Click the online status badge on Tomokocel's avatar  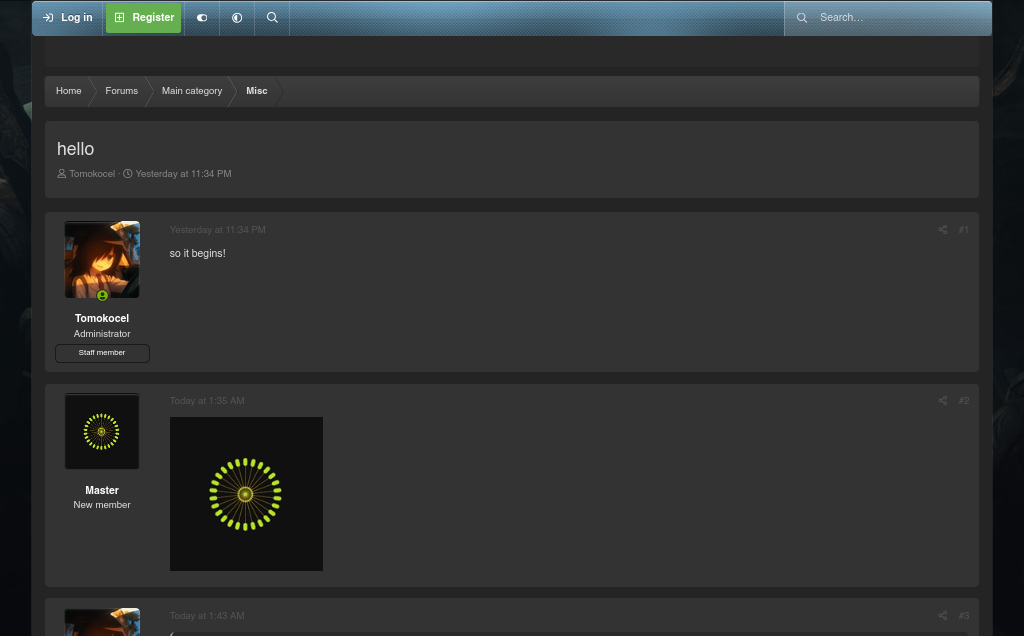(103, 296)
